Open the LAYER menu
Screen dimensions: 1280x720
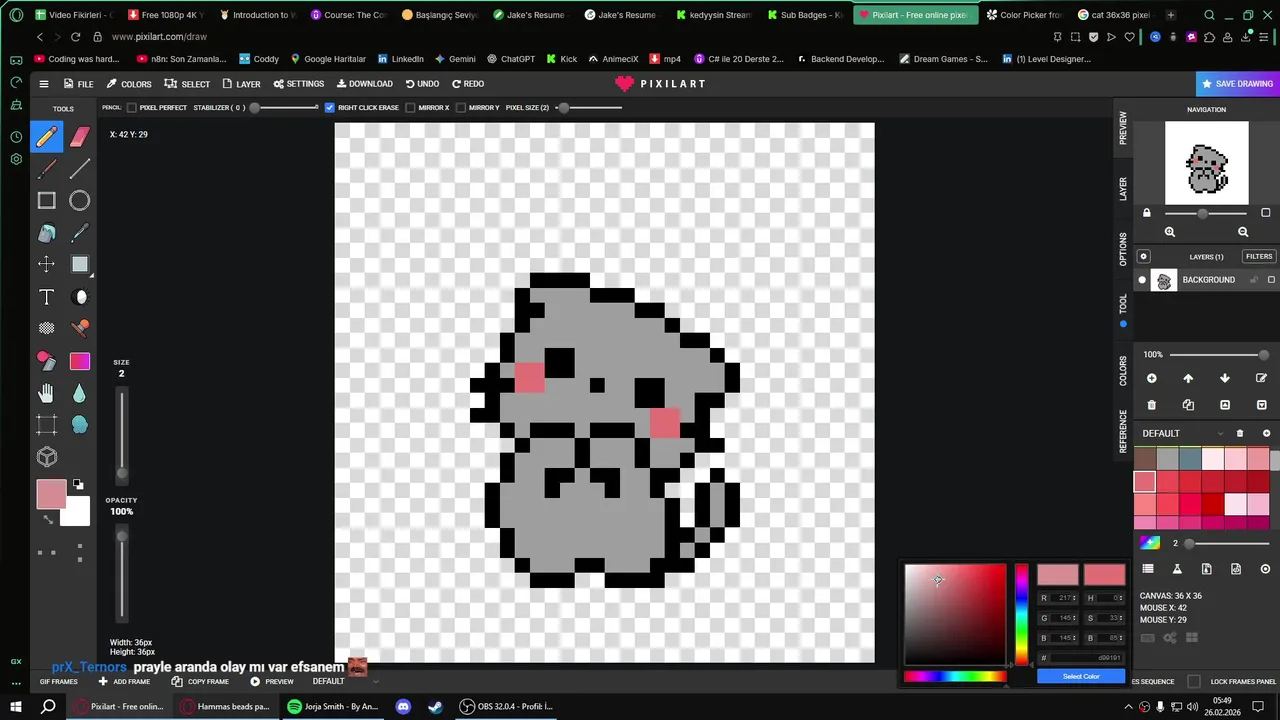[x=241, y=84]
